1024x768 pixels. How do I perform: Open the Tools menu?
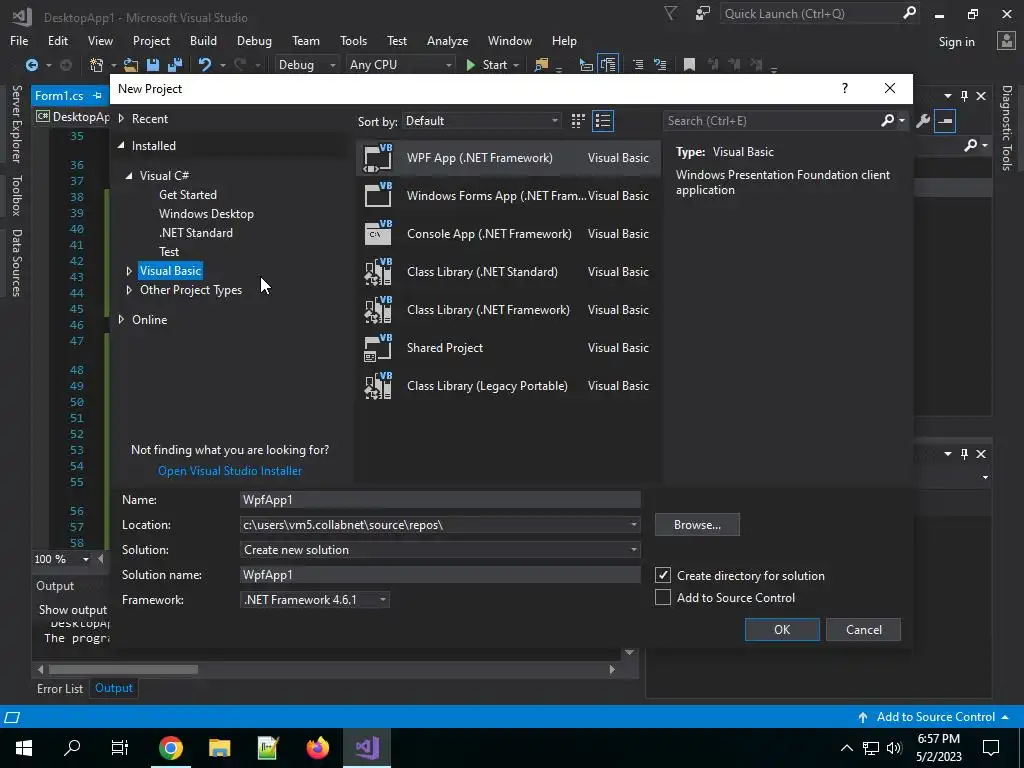(x=353, y=40)
